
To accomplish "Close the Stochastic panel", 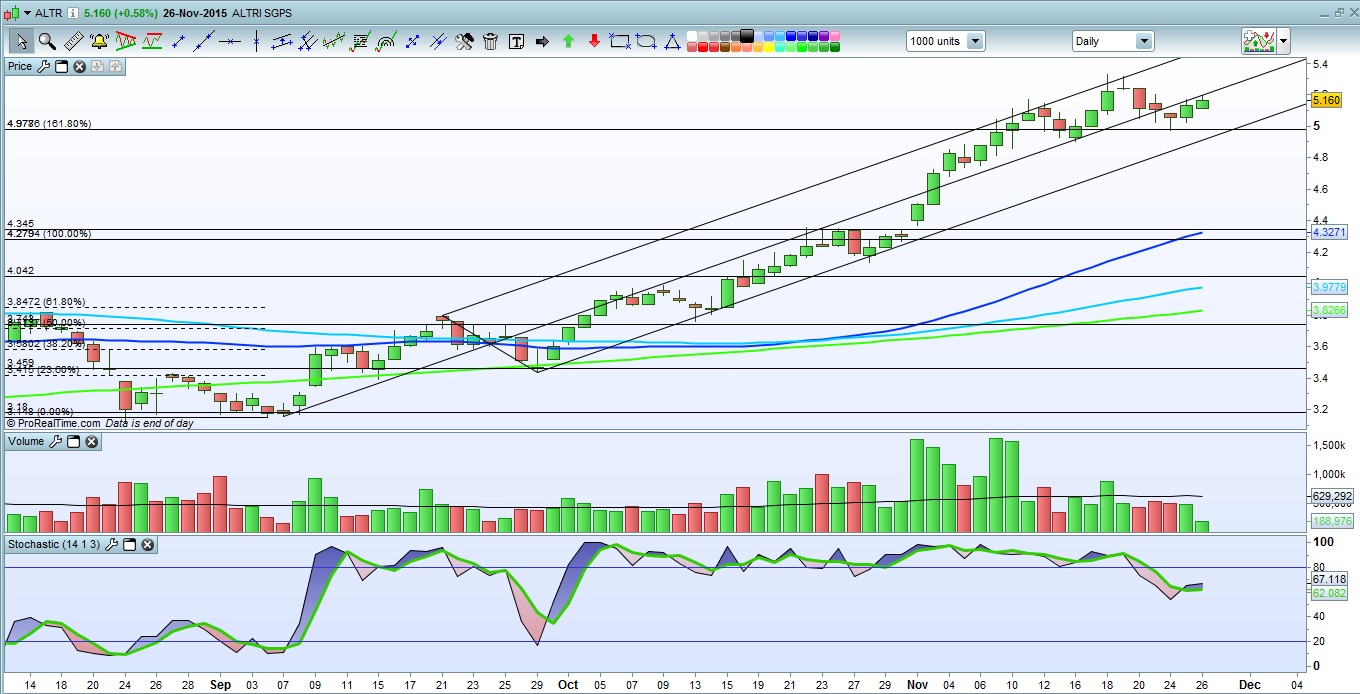I will [148, 545].
